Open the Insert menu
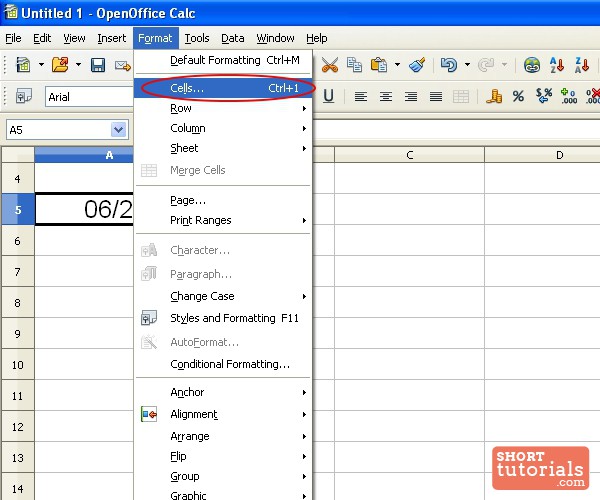The width and height of the screenshot is (600, 500). tap(111, 38)
